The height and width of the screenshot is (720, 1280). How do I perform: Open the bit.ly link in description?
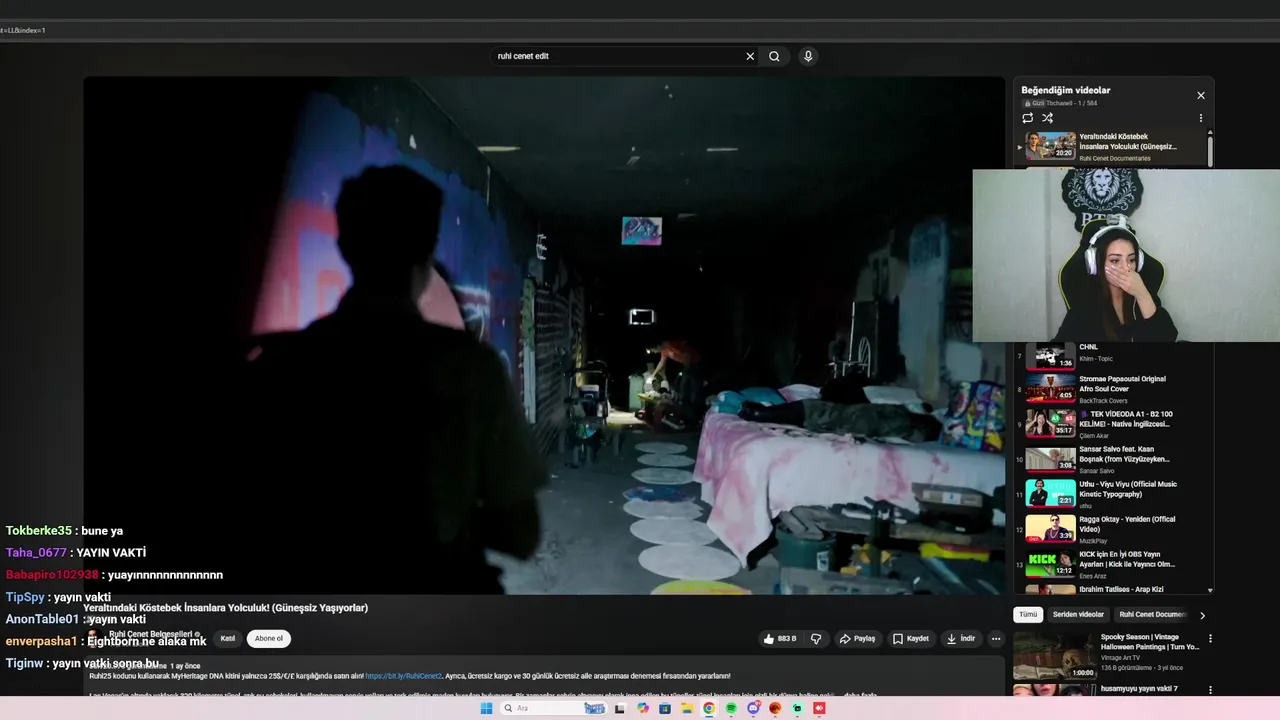pyautogui.click(x=403, y=676)
